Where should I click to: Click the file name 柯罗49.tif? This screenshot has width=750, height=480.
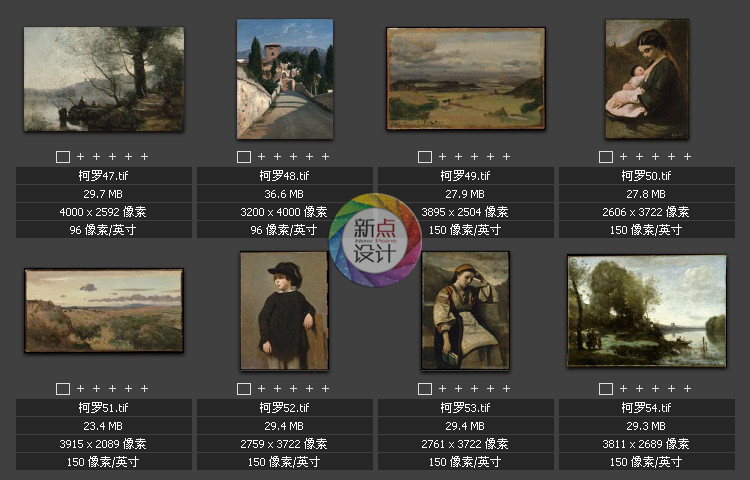[x=465, y=176]
